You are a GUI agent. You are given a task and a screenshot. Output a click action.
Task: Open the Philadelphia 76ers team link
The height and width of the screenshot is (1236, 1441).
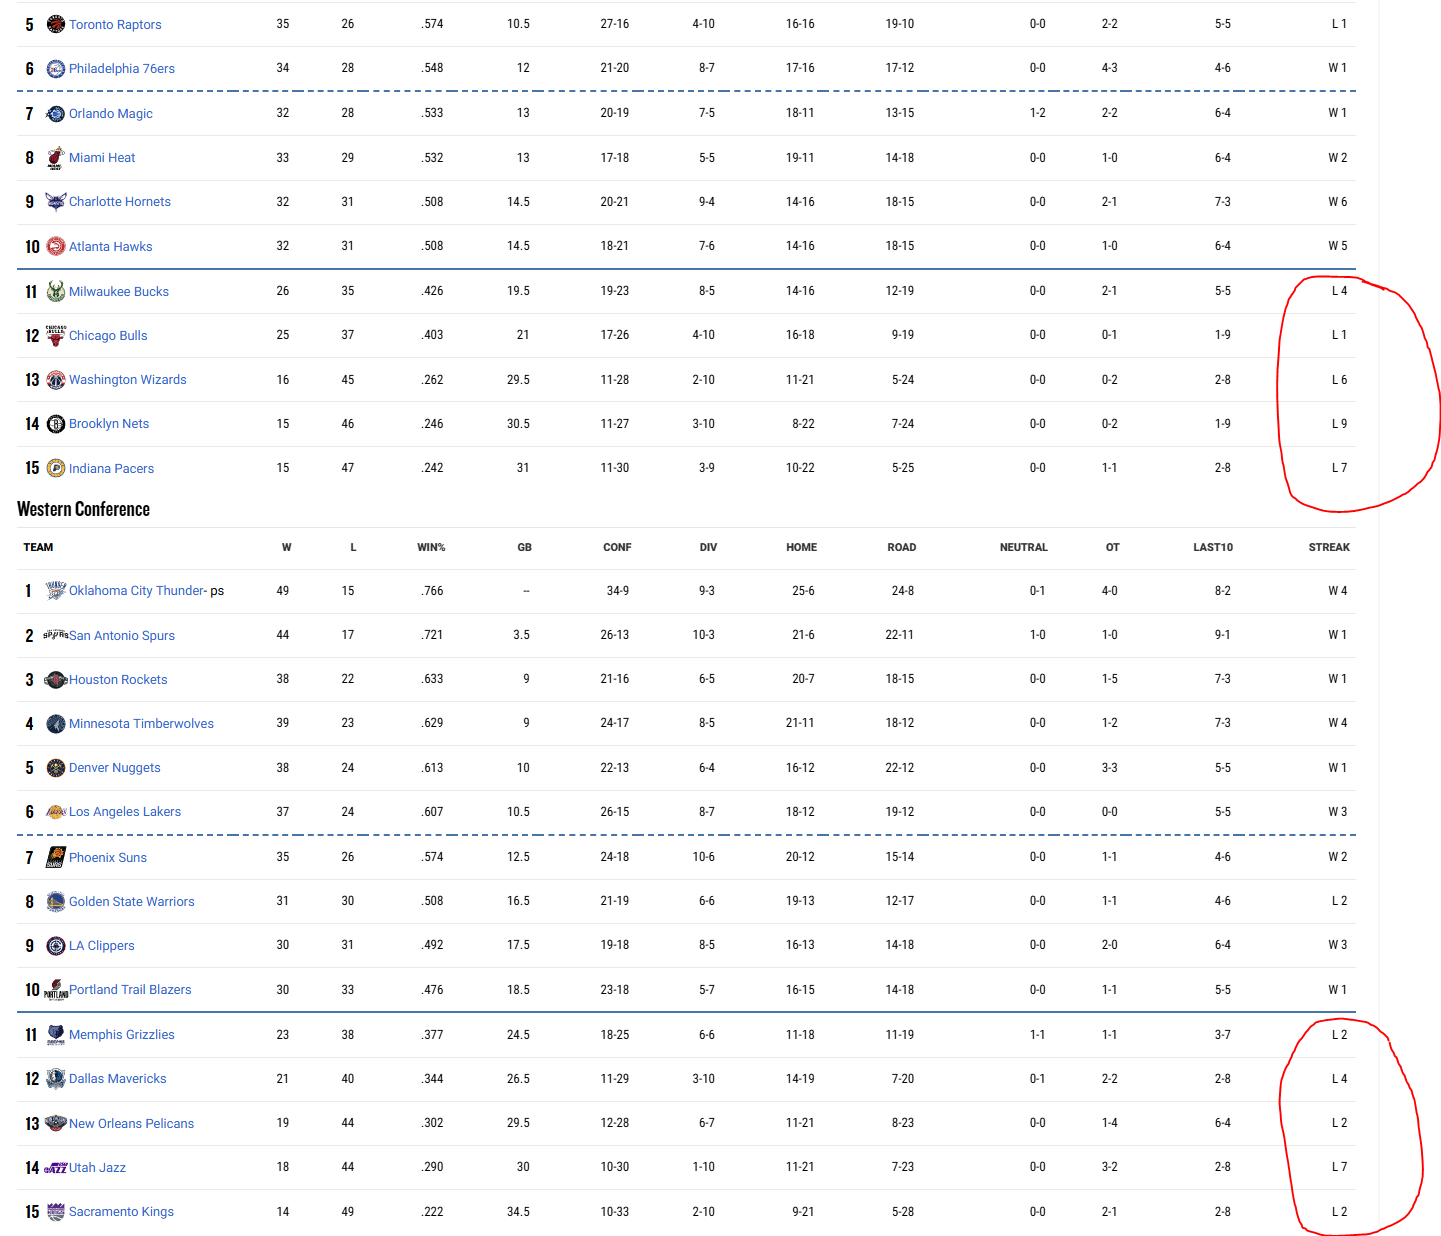(122, 68)
